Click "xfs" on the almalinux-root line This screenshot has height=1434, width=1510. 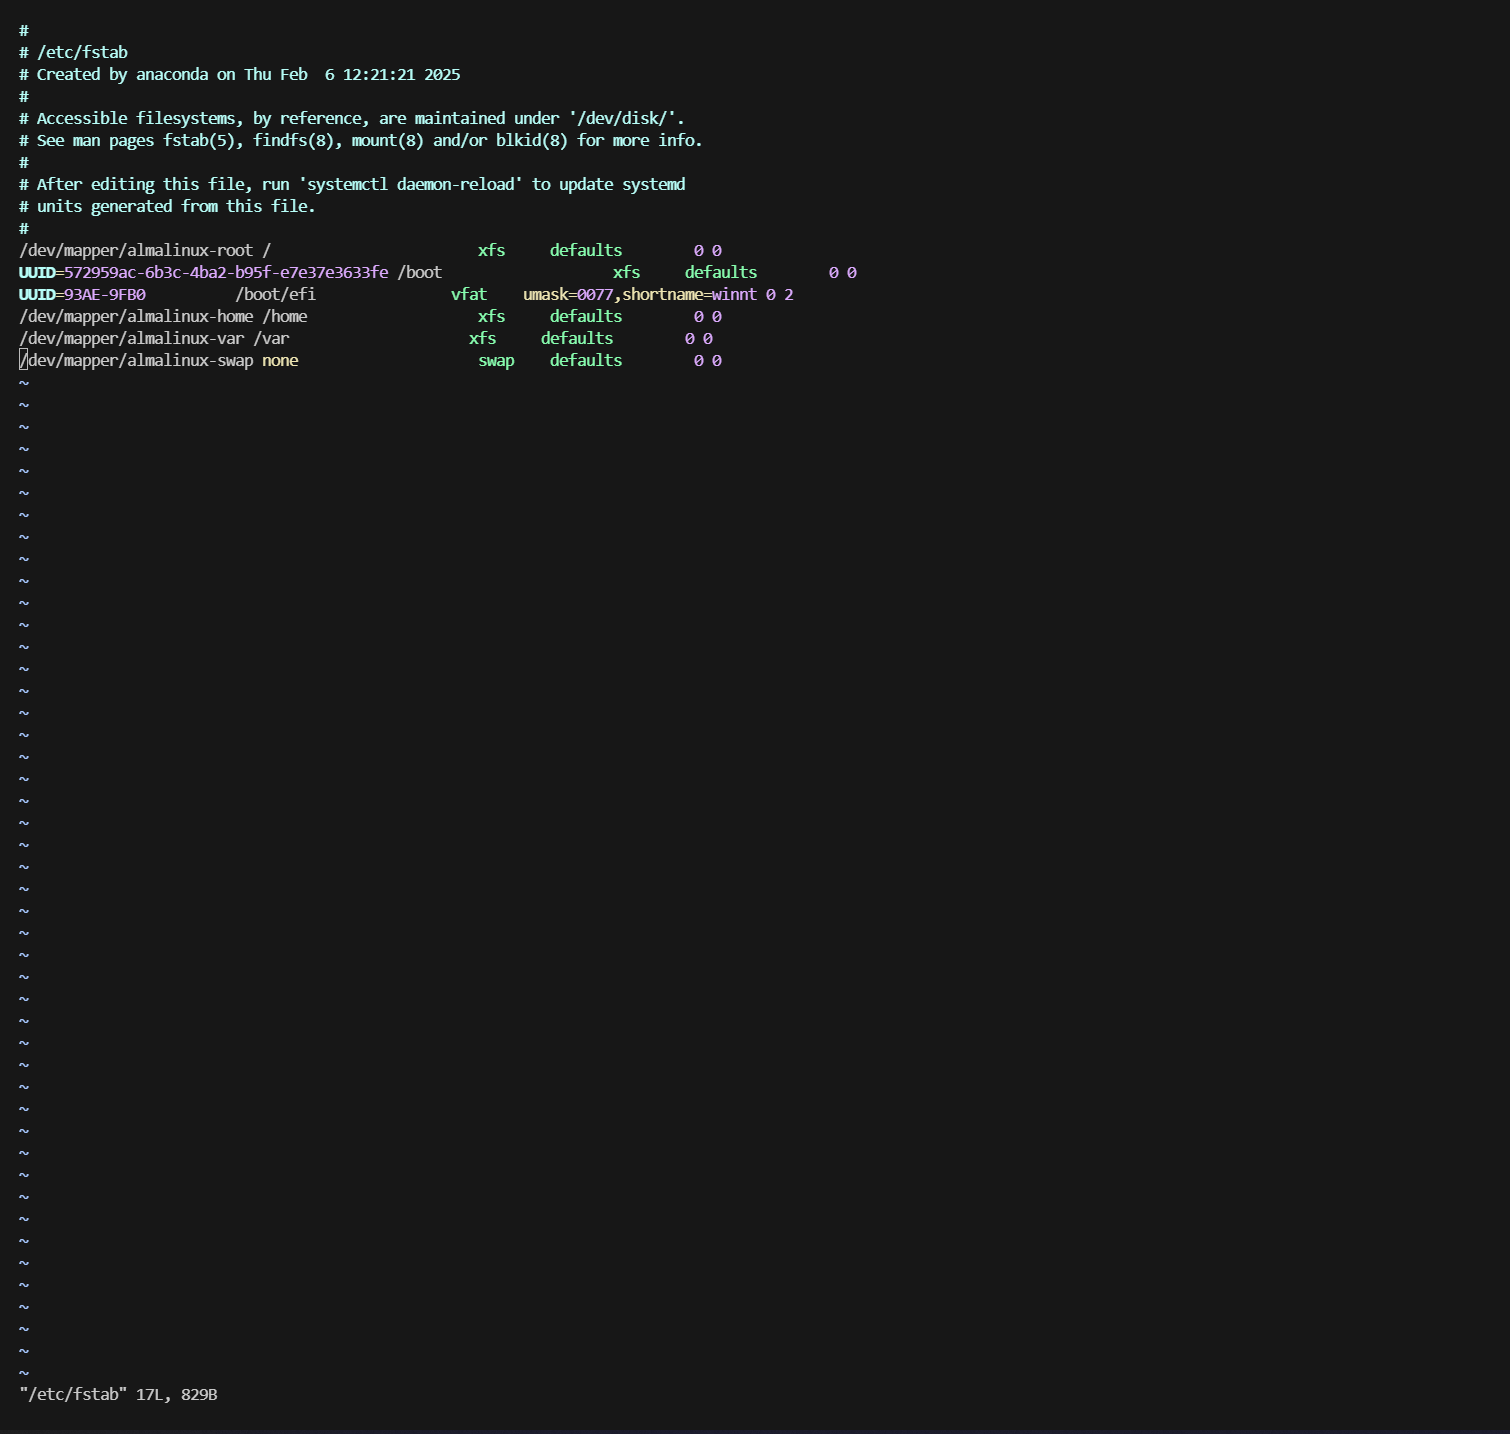pos(491,250)
